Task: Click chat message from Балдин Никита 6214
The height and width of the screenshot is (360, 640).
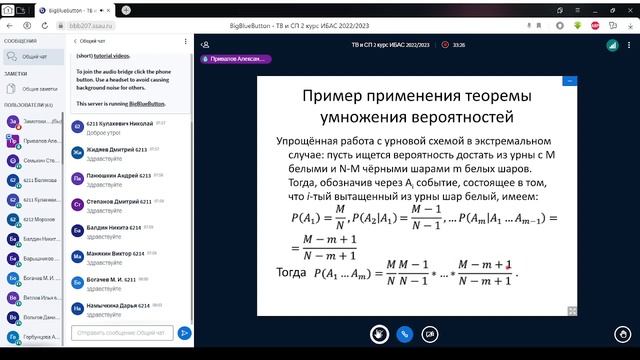Action: click(129, 232)
